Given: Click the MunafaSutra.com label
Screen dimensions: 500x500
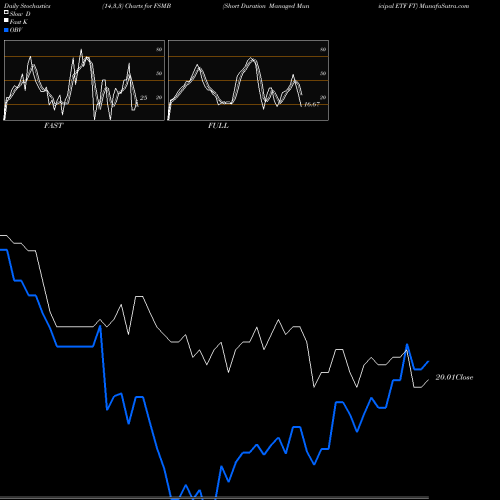Looking at the screenshot, I should click(444, 6).
